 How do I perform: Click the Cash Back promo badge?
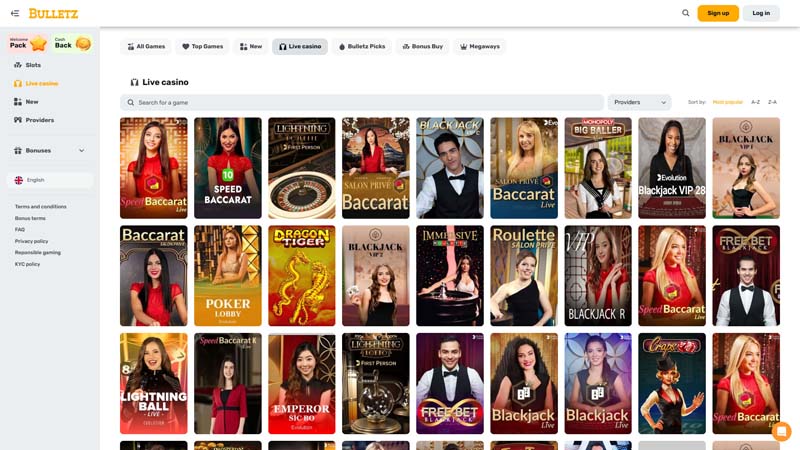point(73,43)
